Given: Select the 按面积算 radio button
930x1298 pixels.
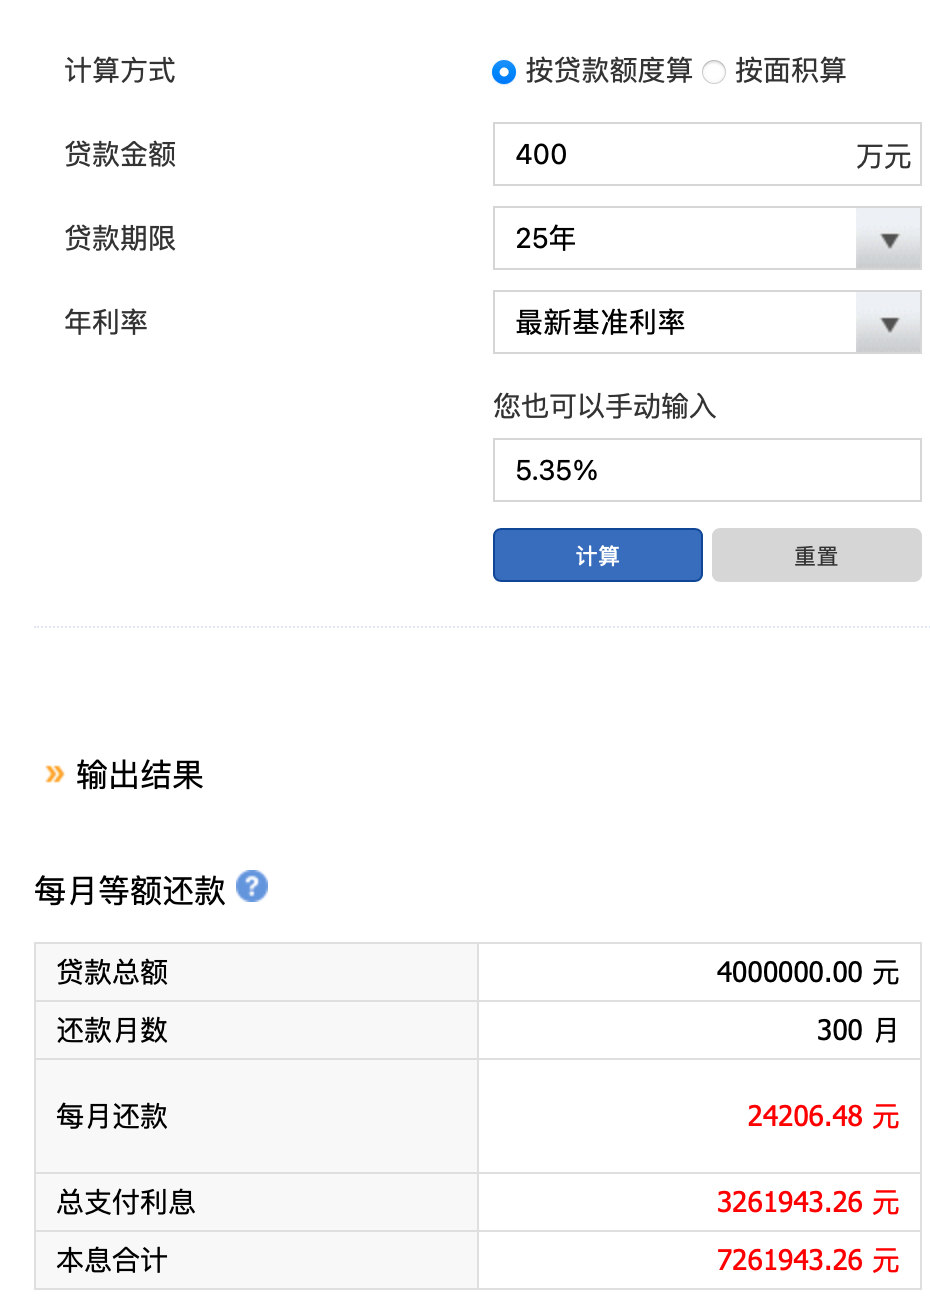Looking at the screenshot, I should (714, 72).
